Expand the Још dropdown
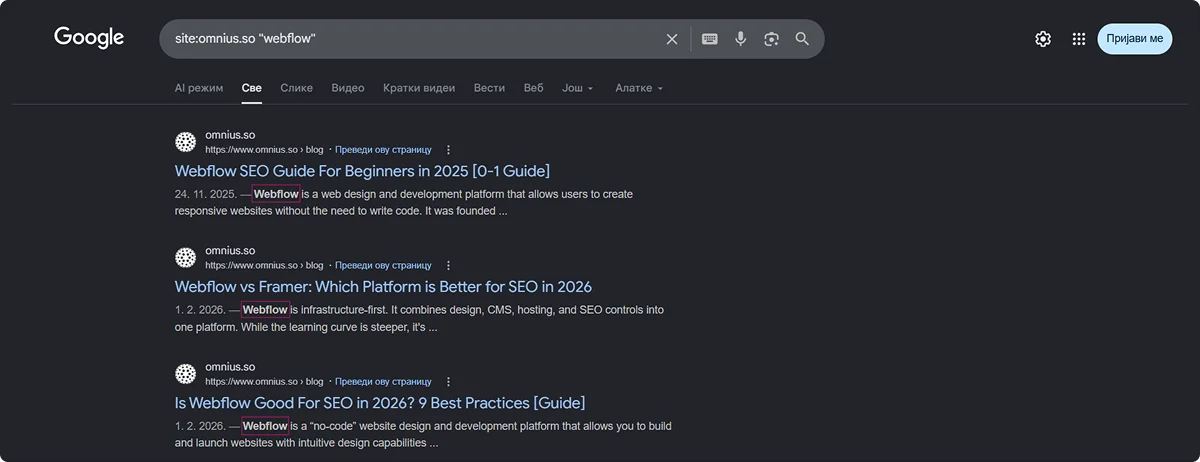 click(x=578, y=88)
